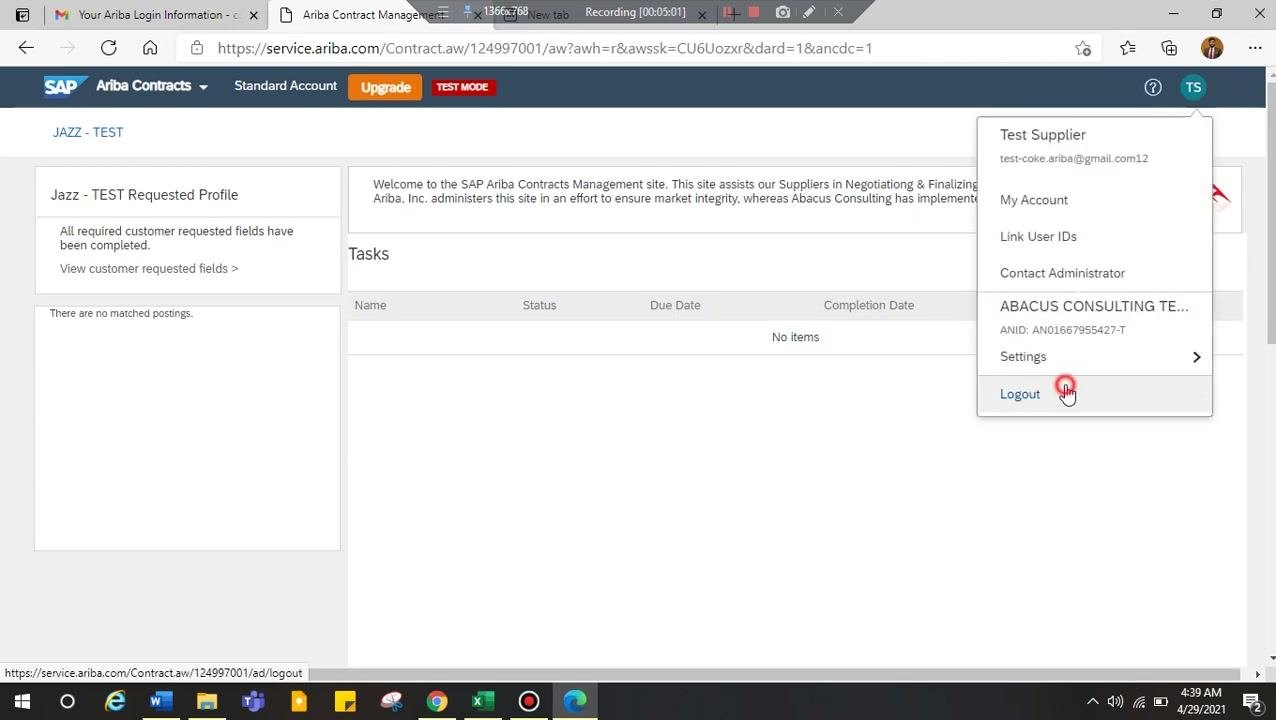Open Edge Settings and more menu
1276x720 pixels.
(1255, 48)
